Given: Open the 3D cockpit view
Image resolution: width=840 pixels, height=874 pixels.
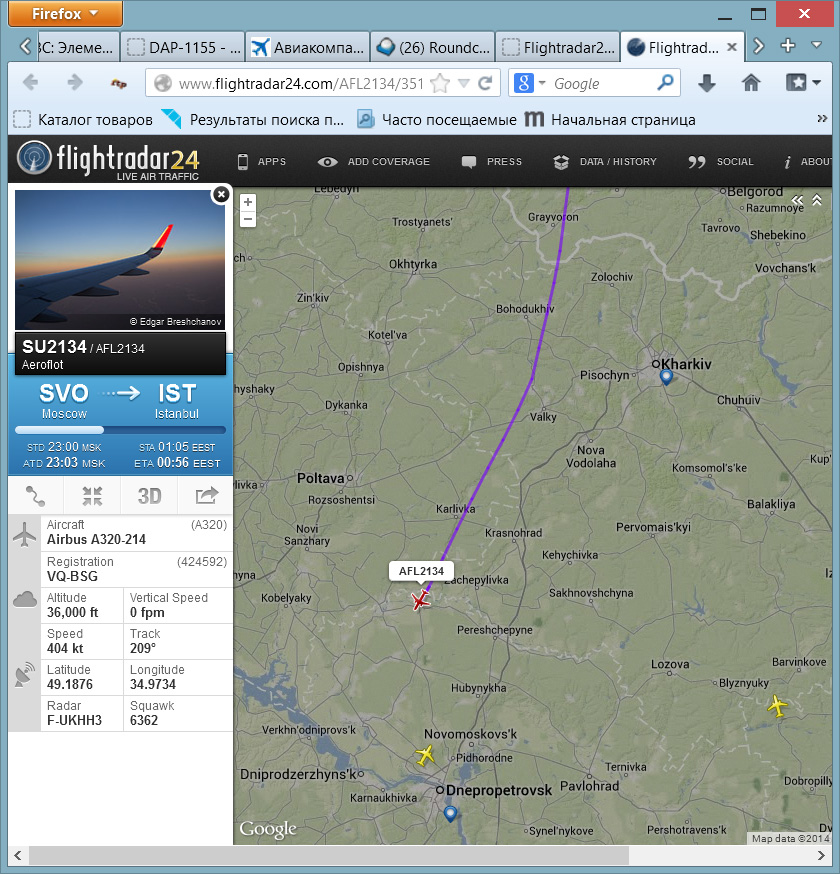Looking at the screenshot, I should pyautogui.click(x=149, y=496).
